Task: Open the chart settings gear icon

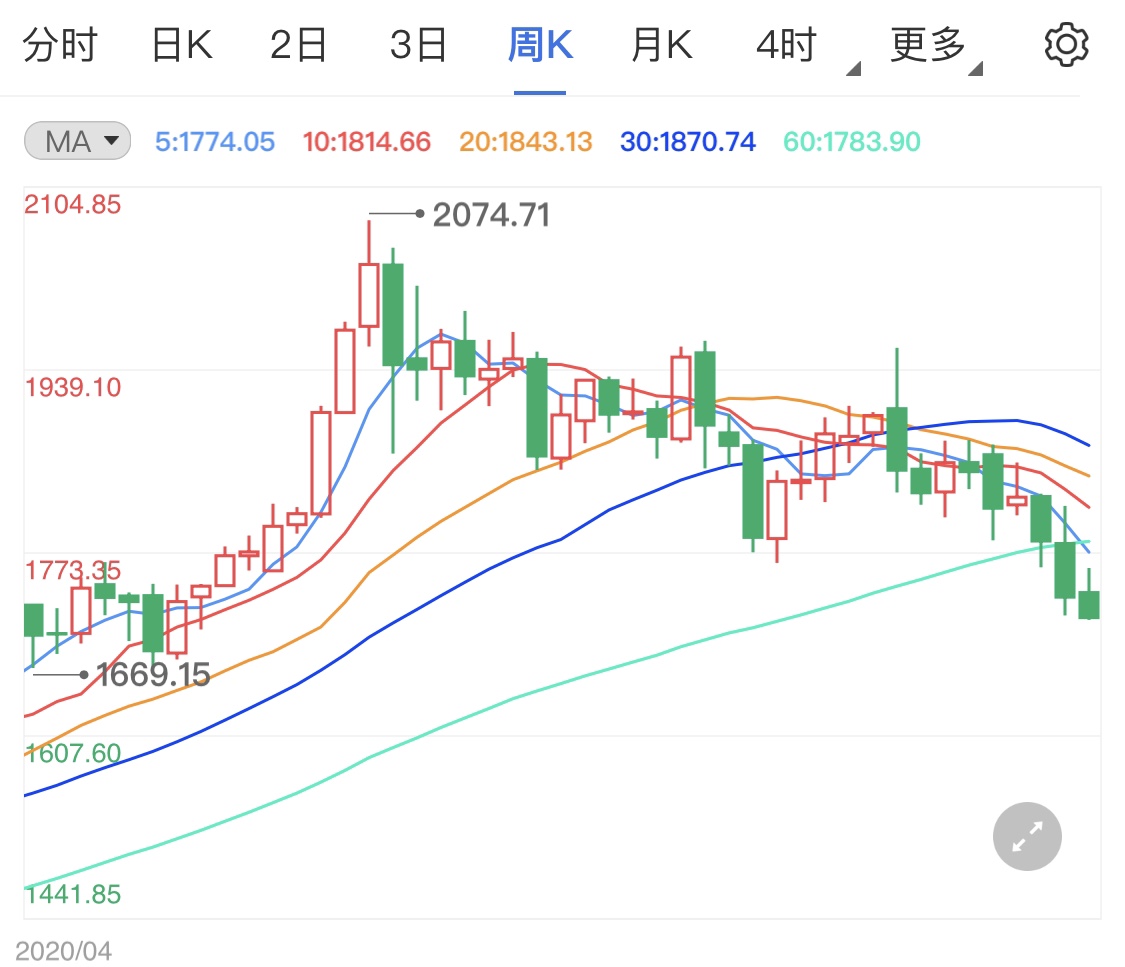Action: tap(1066, 46)
